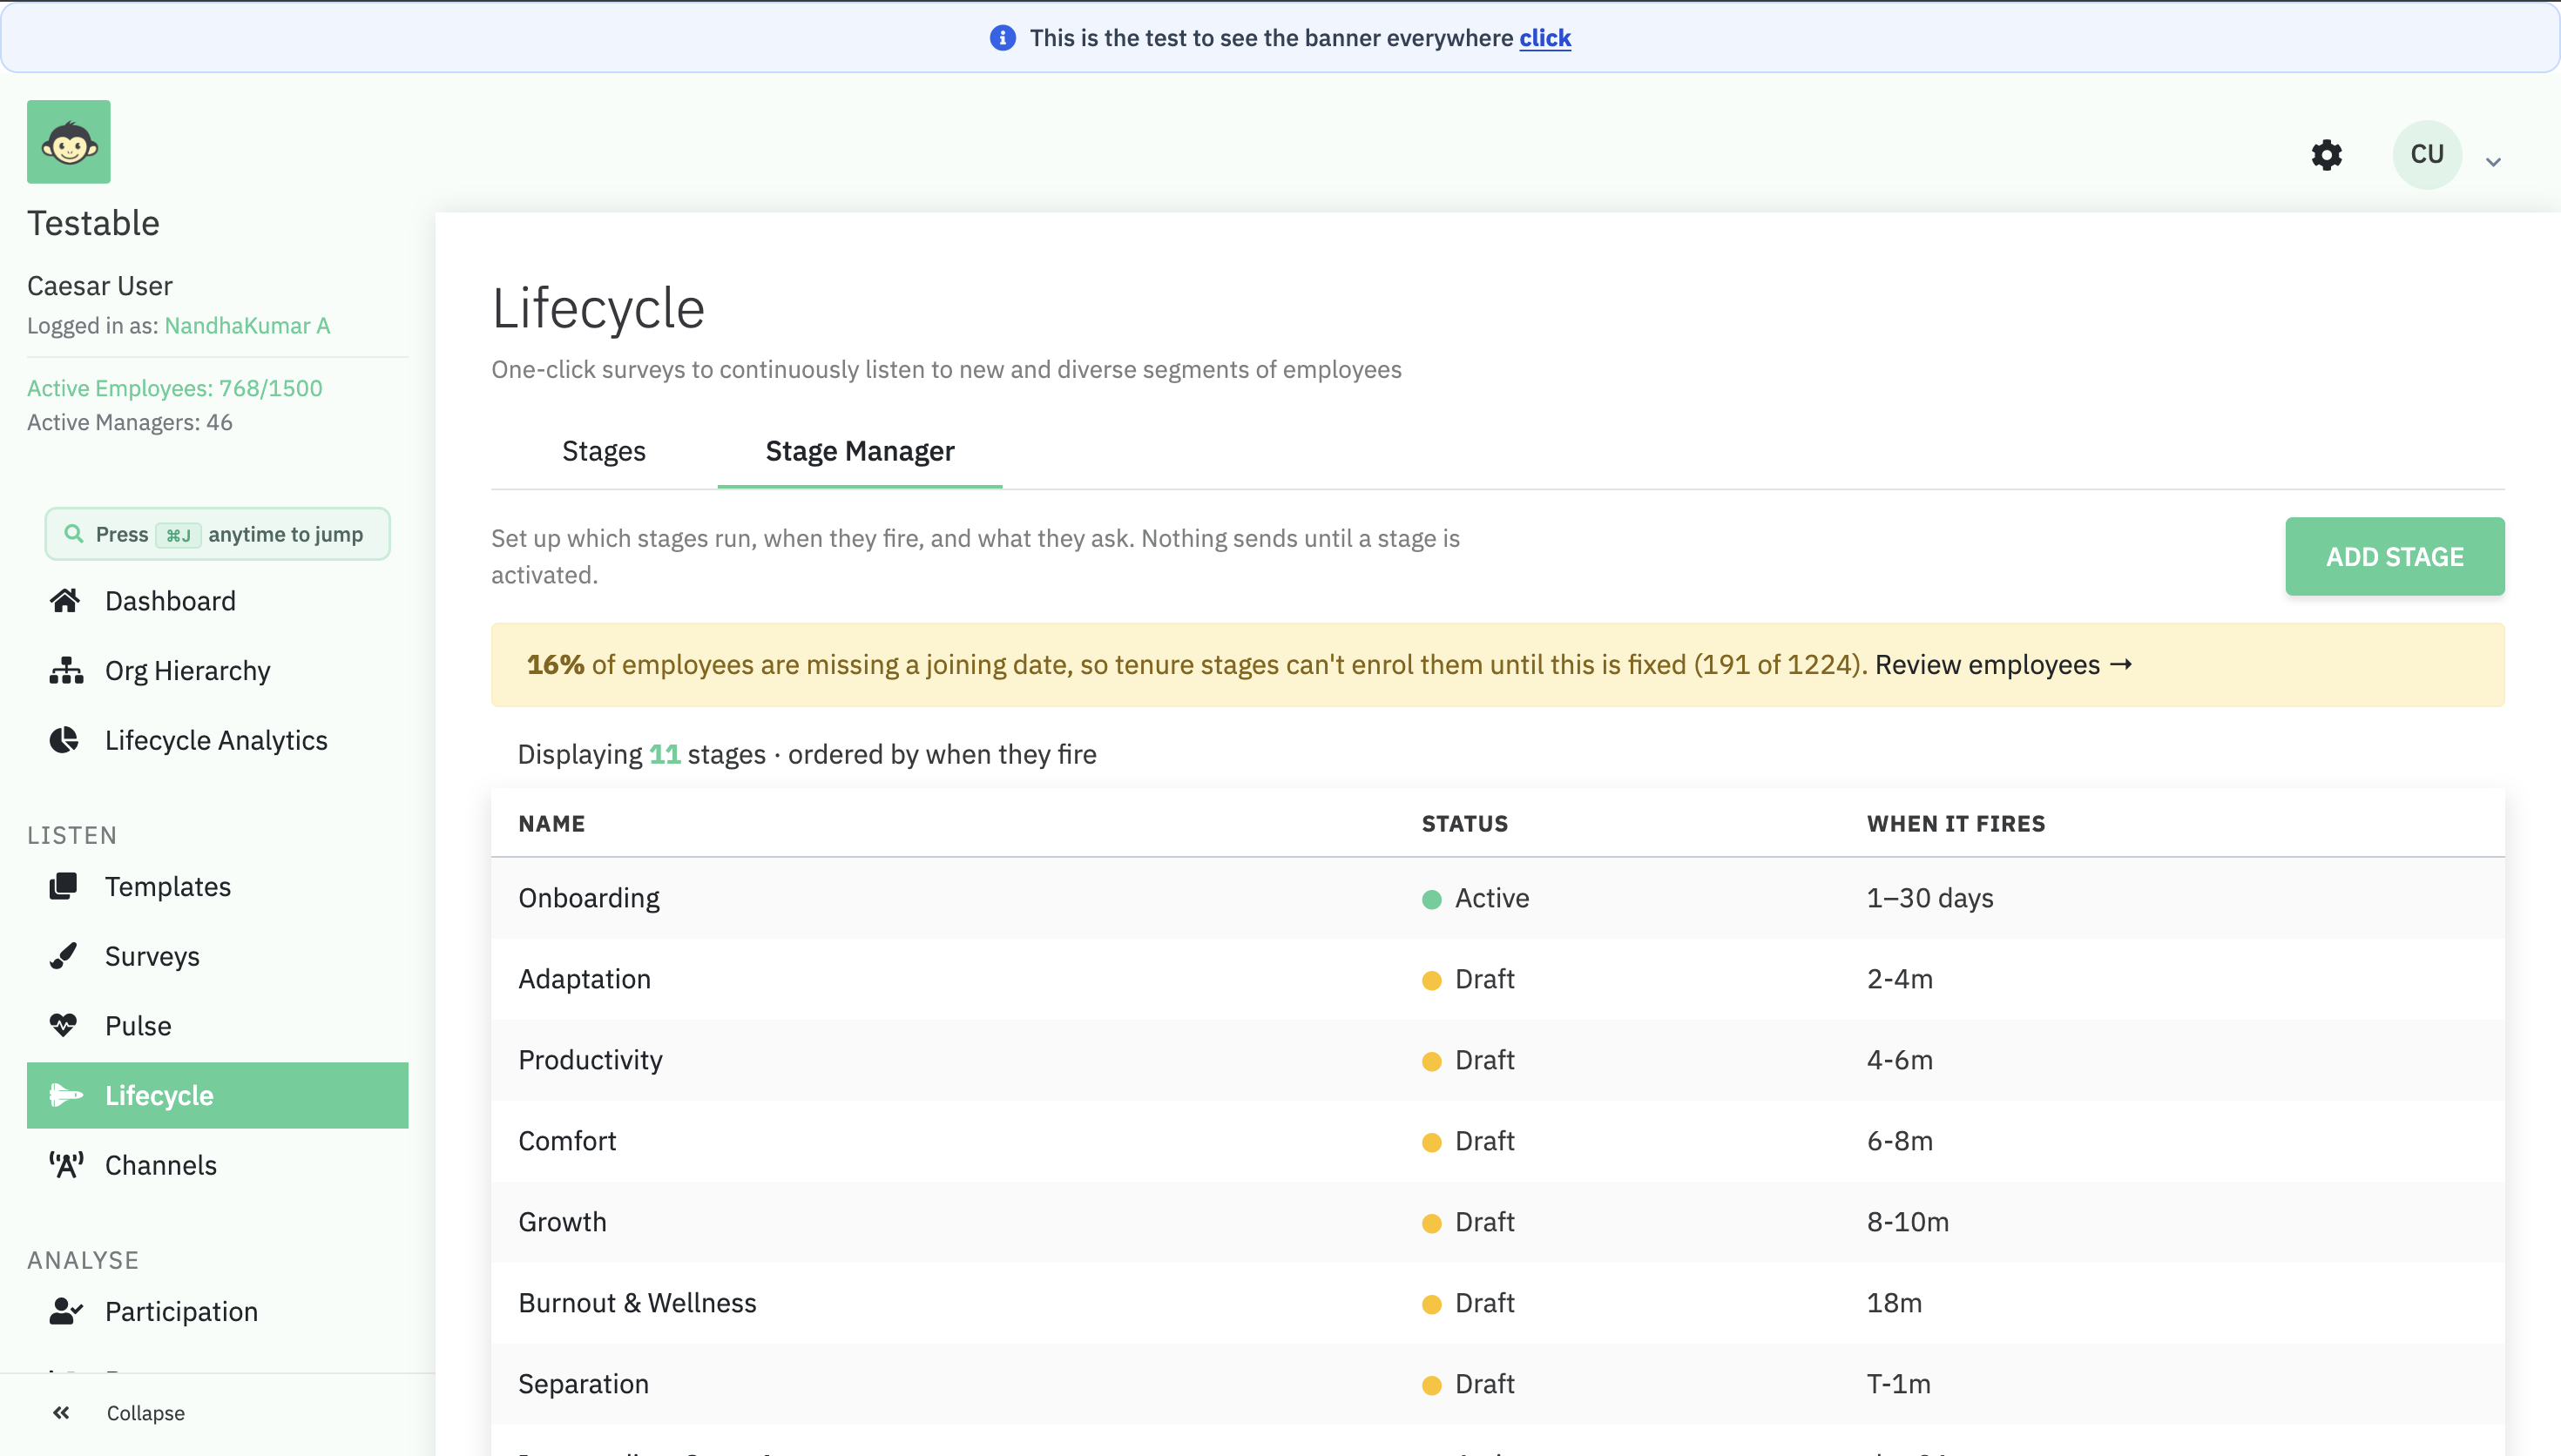Click the info icon in the banner
The height and width of the screenshot is (1456, 2561).
(1002, 38)
